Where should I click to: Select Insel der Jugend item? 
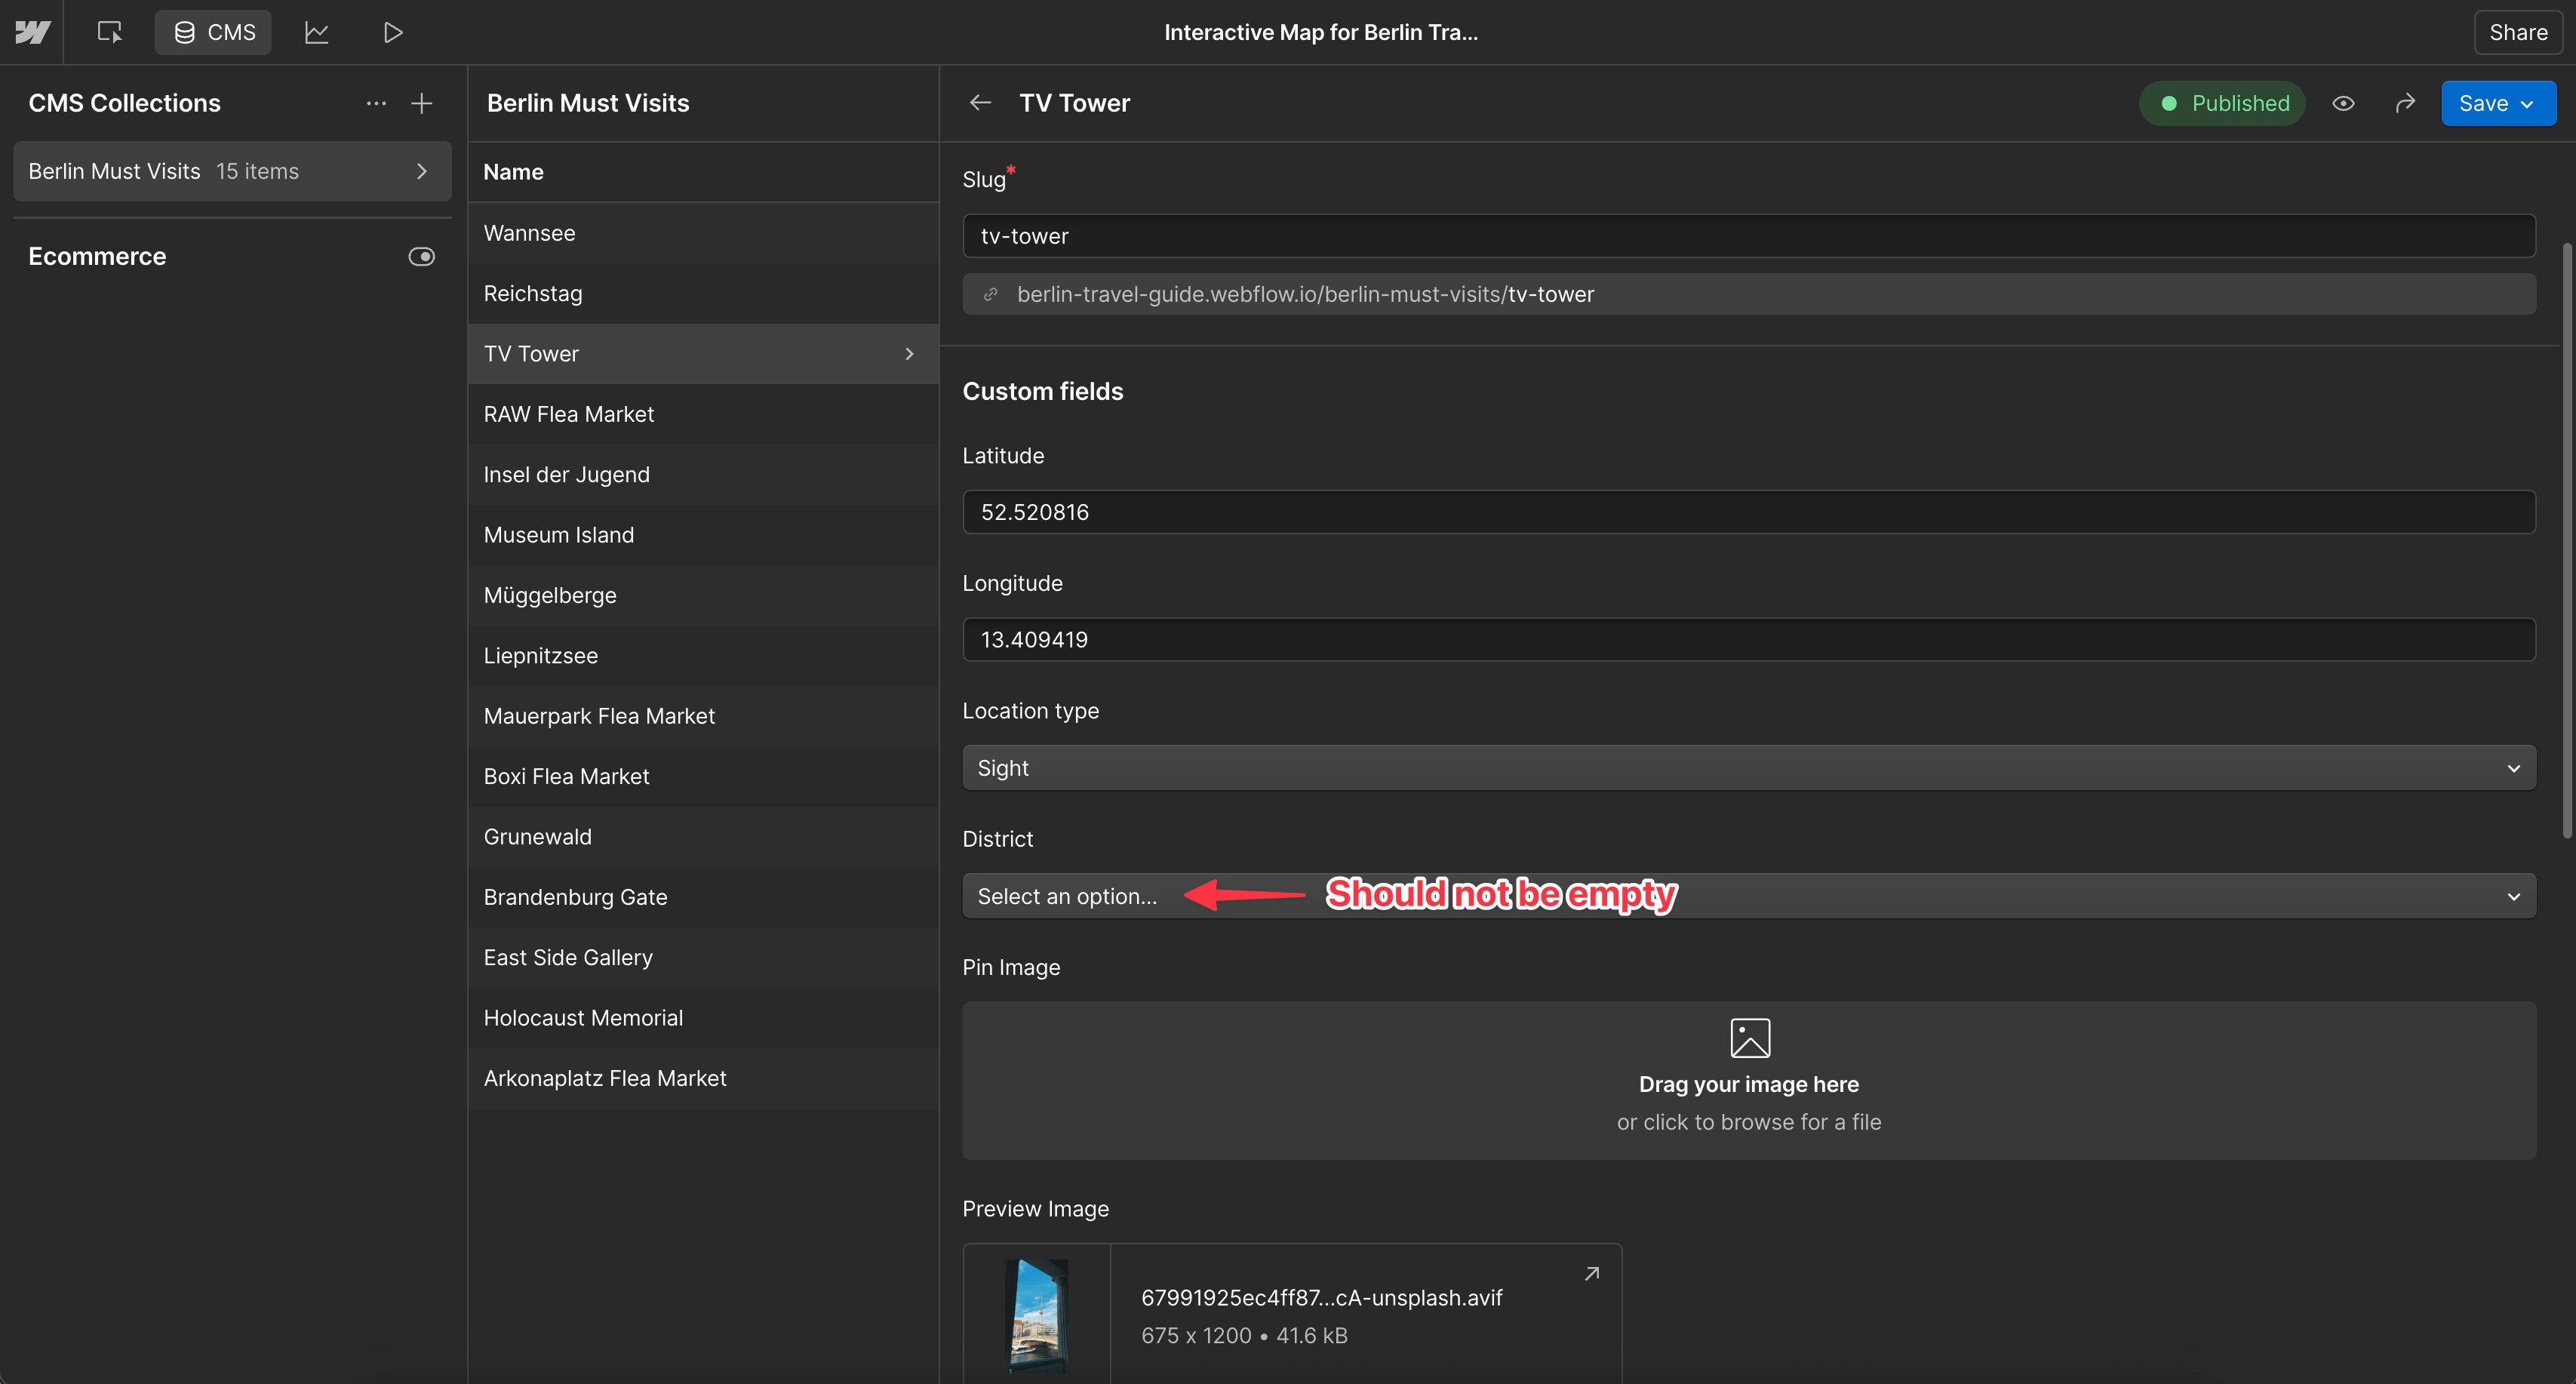703,474
